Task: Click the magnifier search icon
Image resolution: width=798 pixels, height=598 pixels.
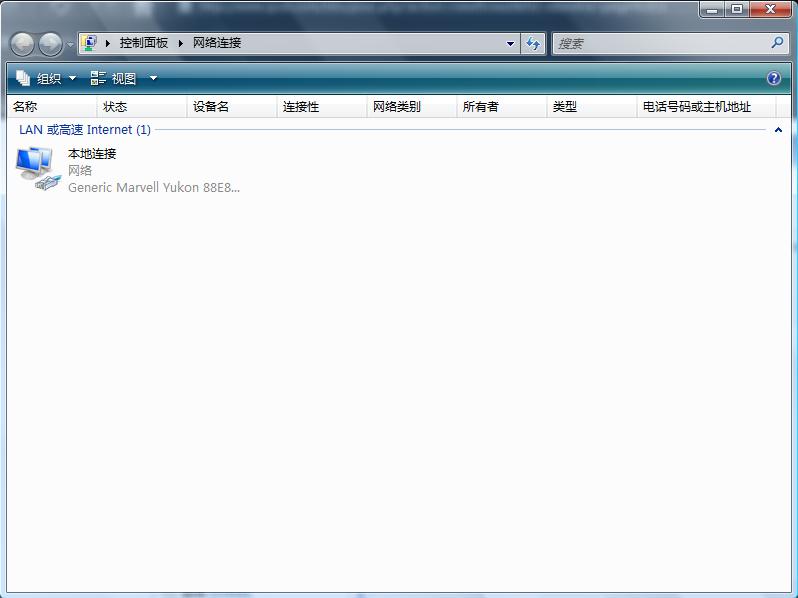Action: pos(777,43)
